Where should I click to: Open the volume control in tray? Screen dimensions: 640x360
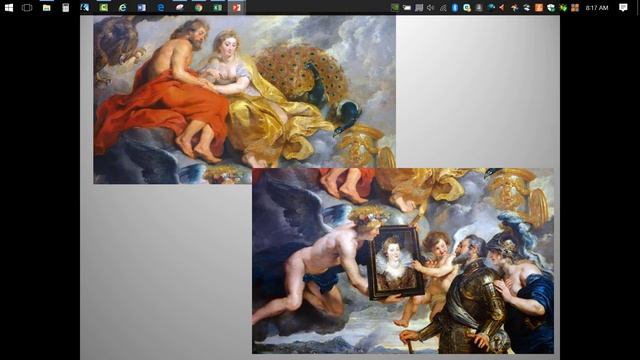[x=431, y=7]
